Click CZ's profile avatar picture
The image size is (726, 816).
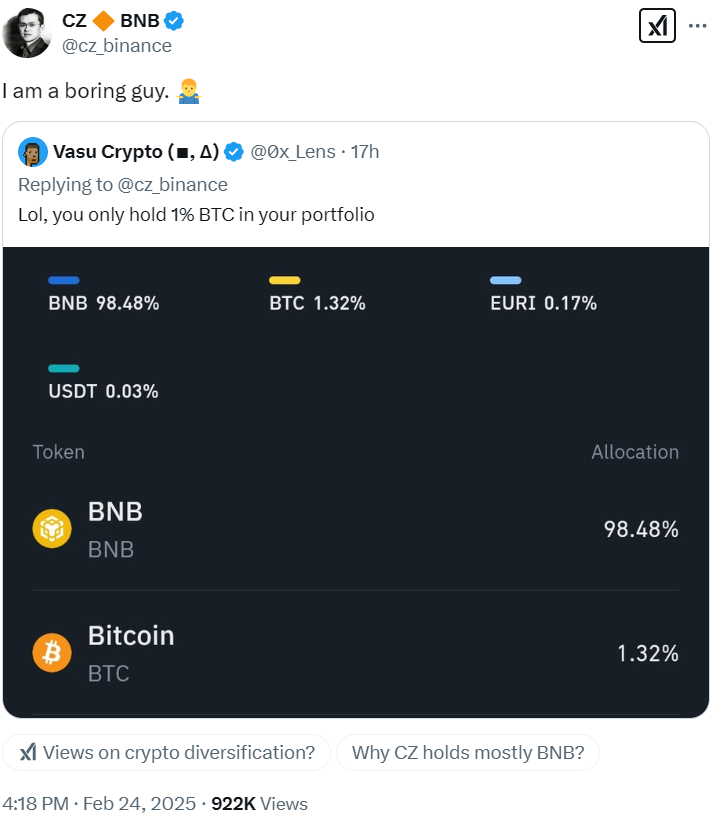(27, 33)
